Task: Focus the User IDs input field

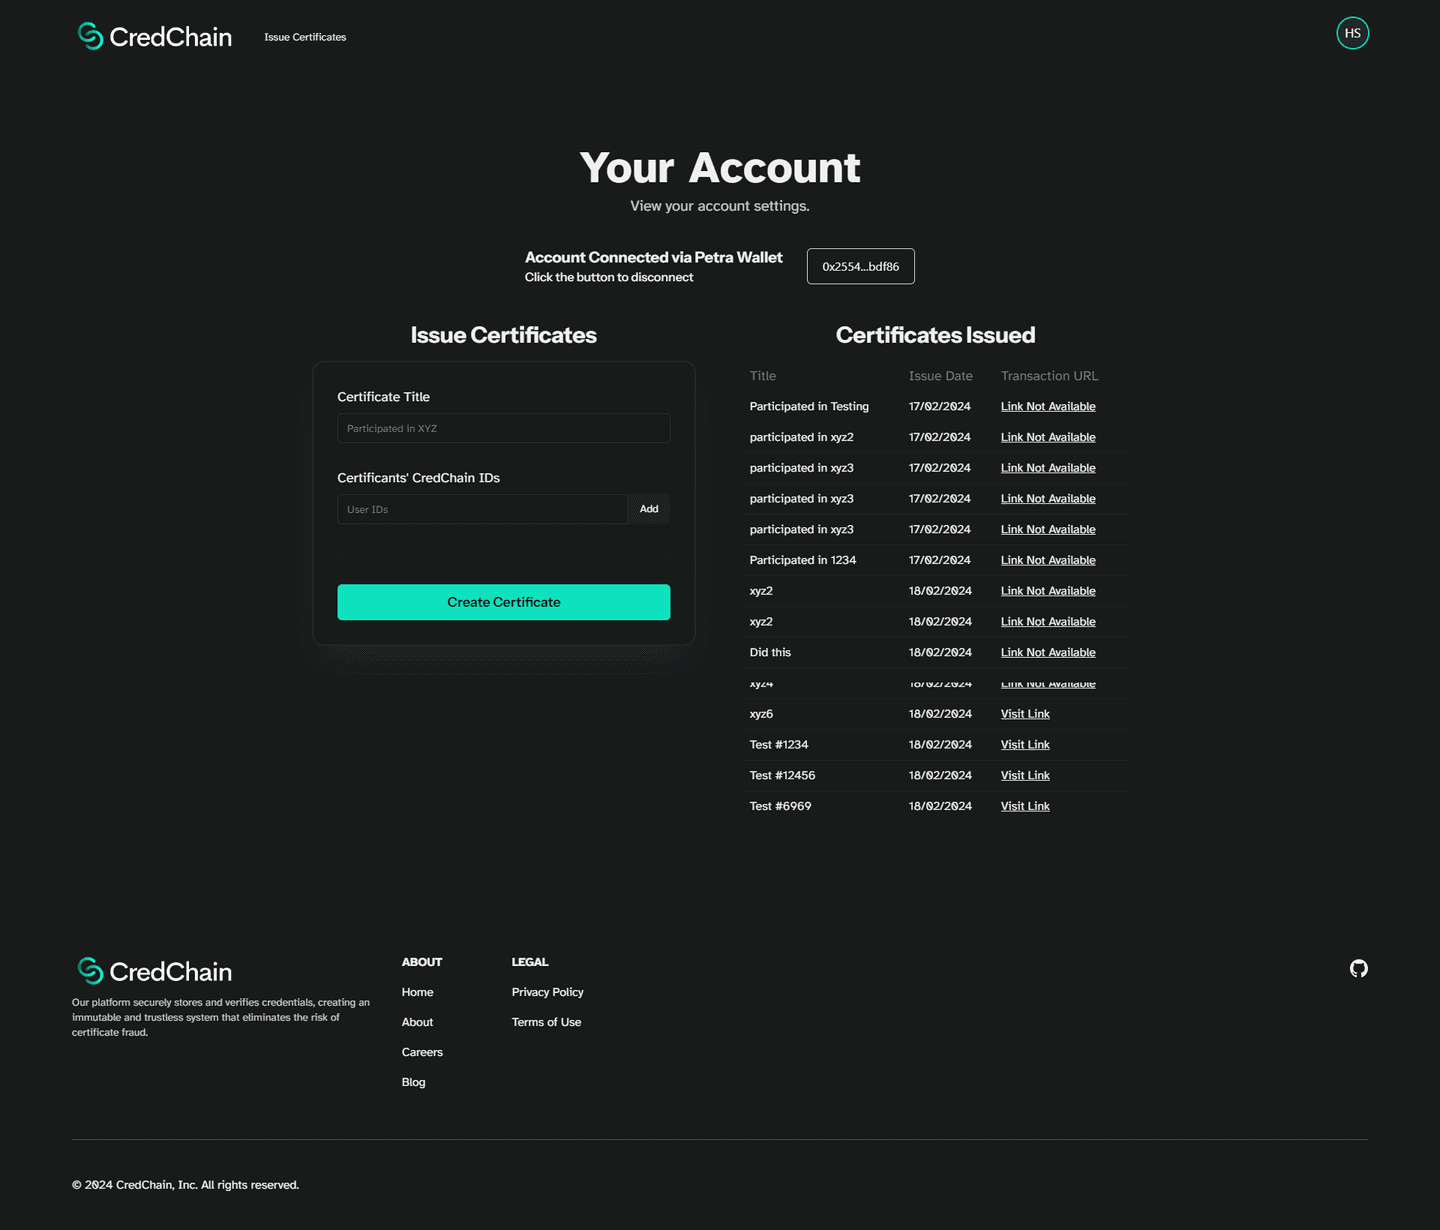Action: click(482, 509)
